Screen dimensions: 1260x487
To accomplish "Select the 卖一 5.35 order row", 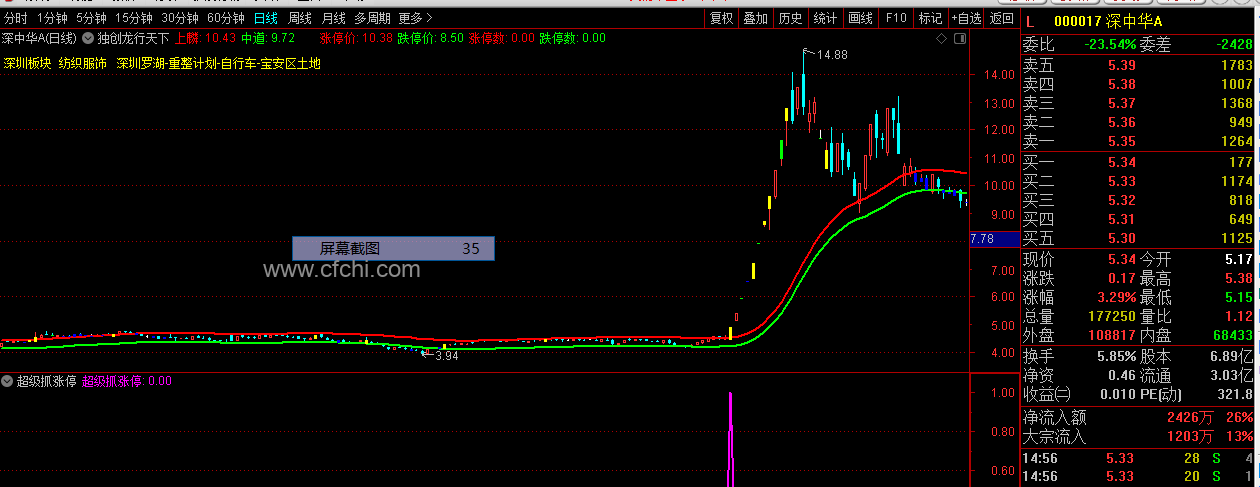I will click(x=1138, y=141).
